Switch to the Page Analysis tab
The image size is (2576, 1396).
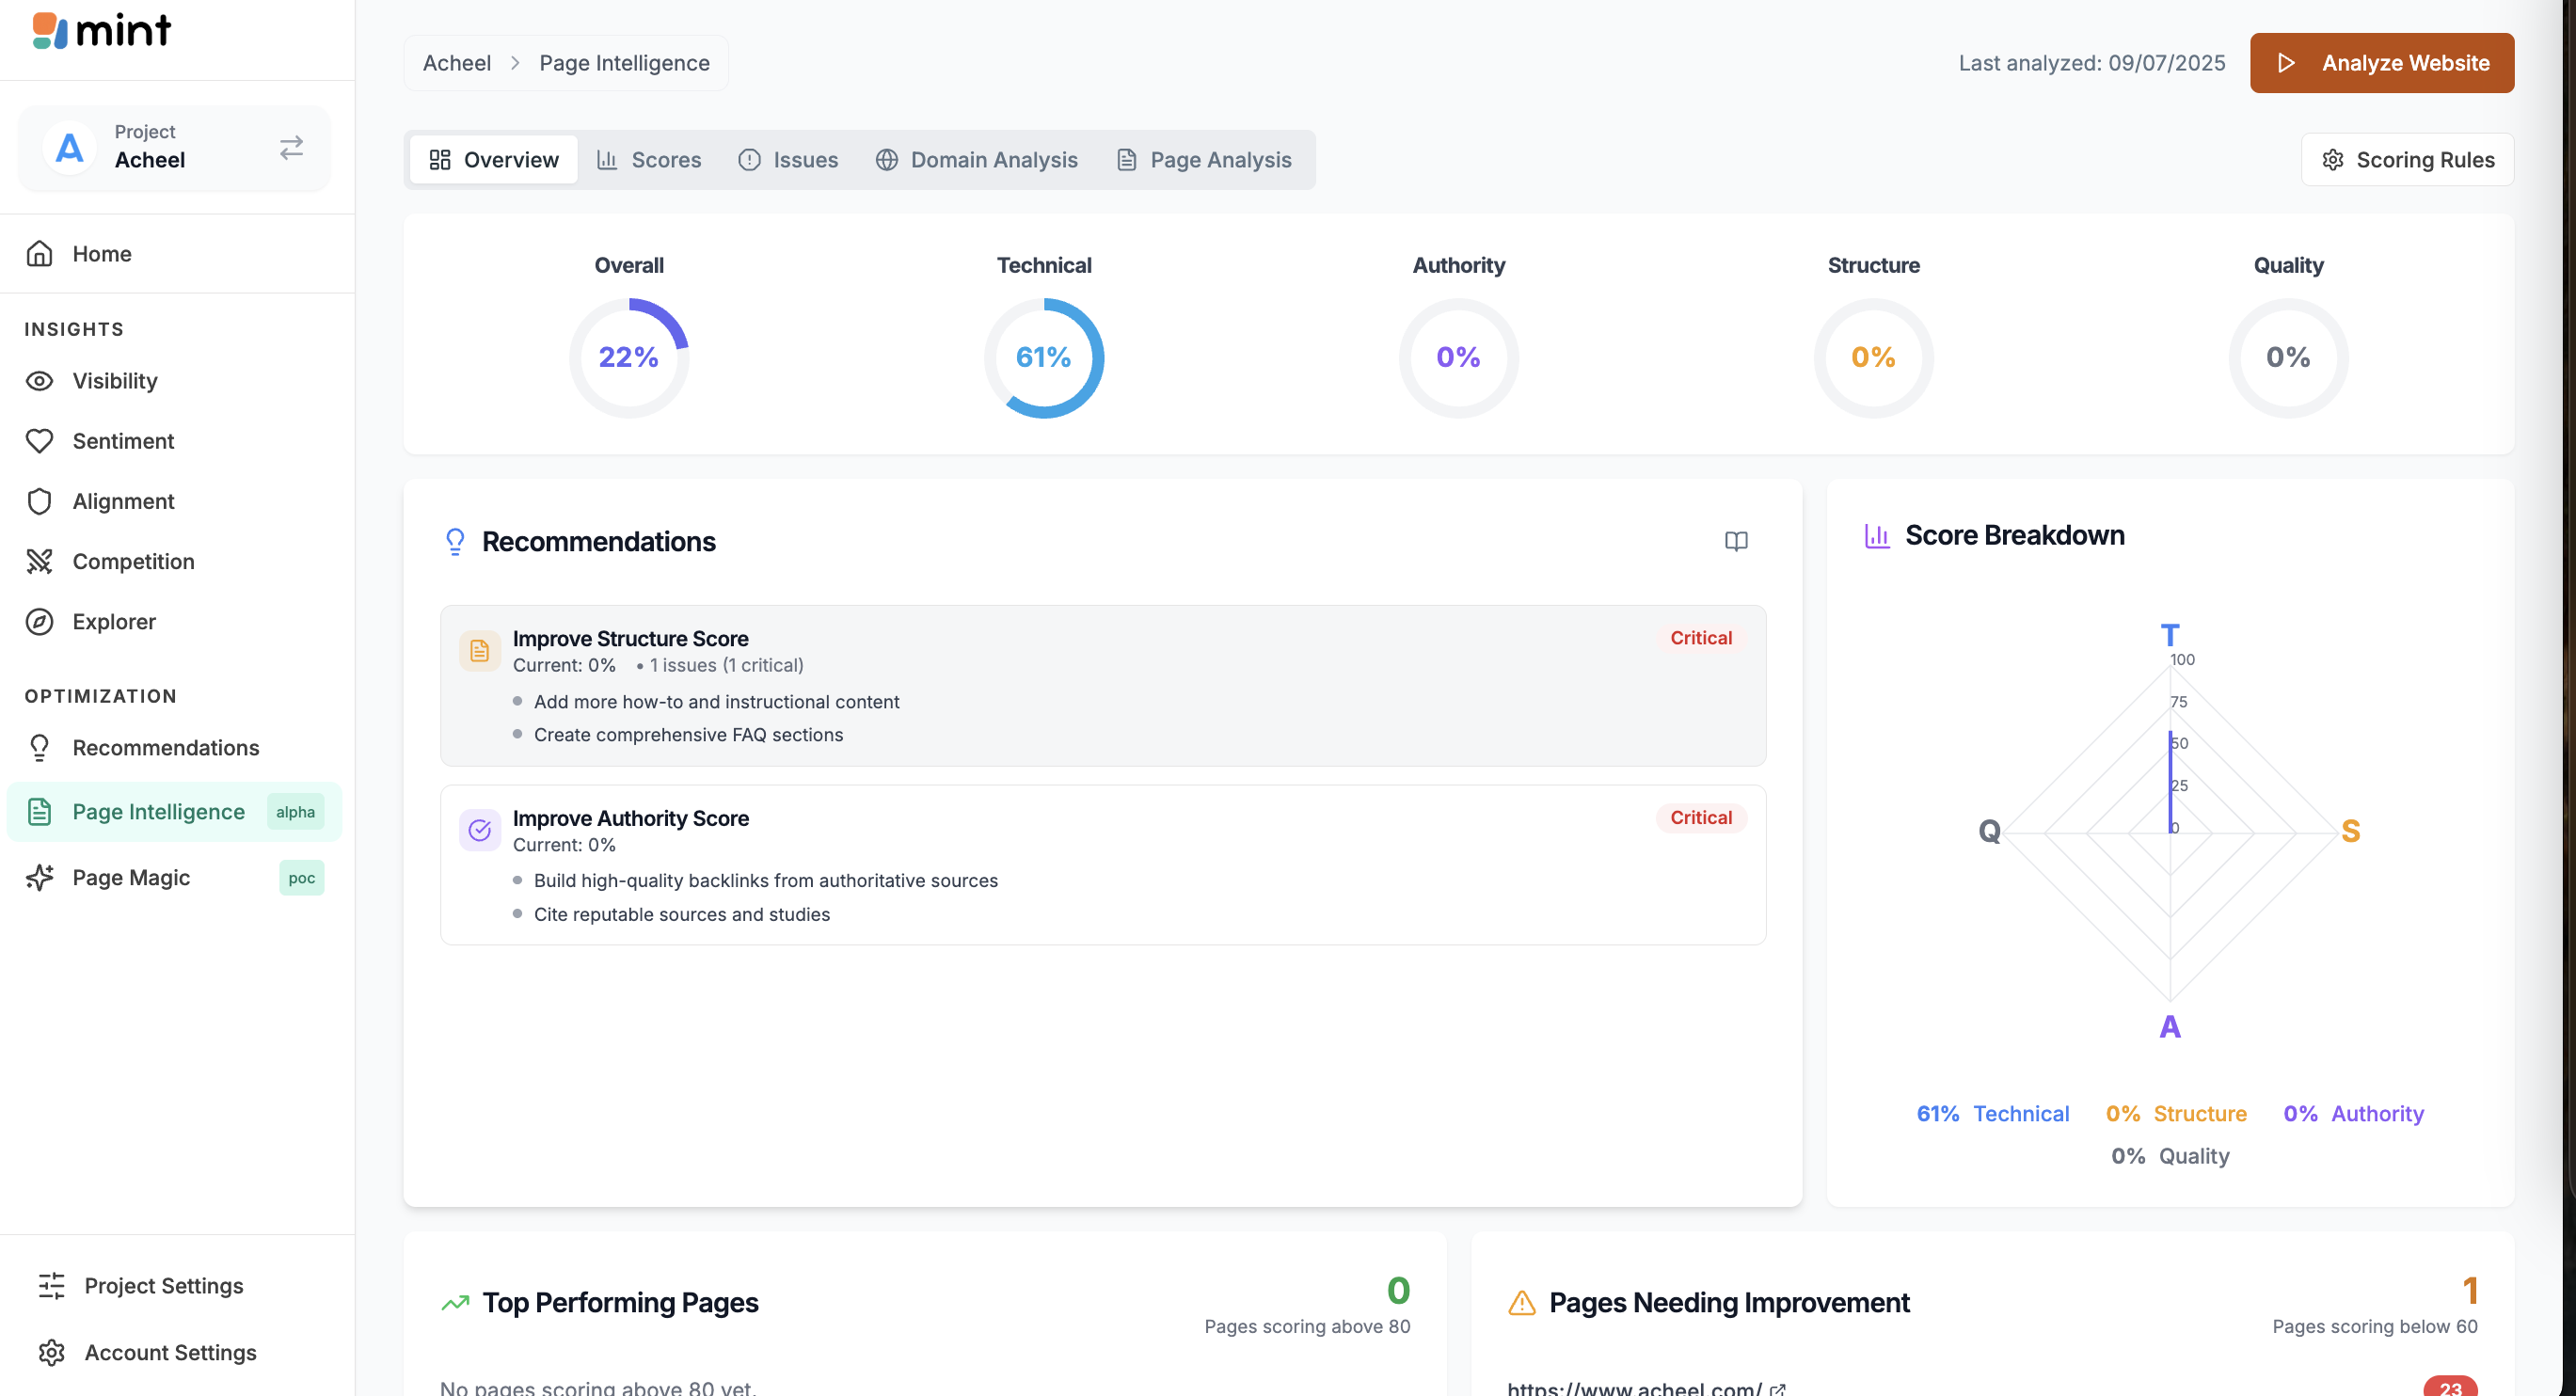[x=1204, y=160]
